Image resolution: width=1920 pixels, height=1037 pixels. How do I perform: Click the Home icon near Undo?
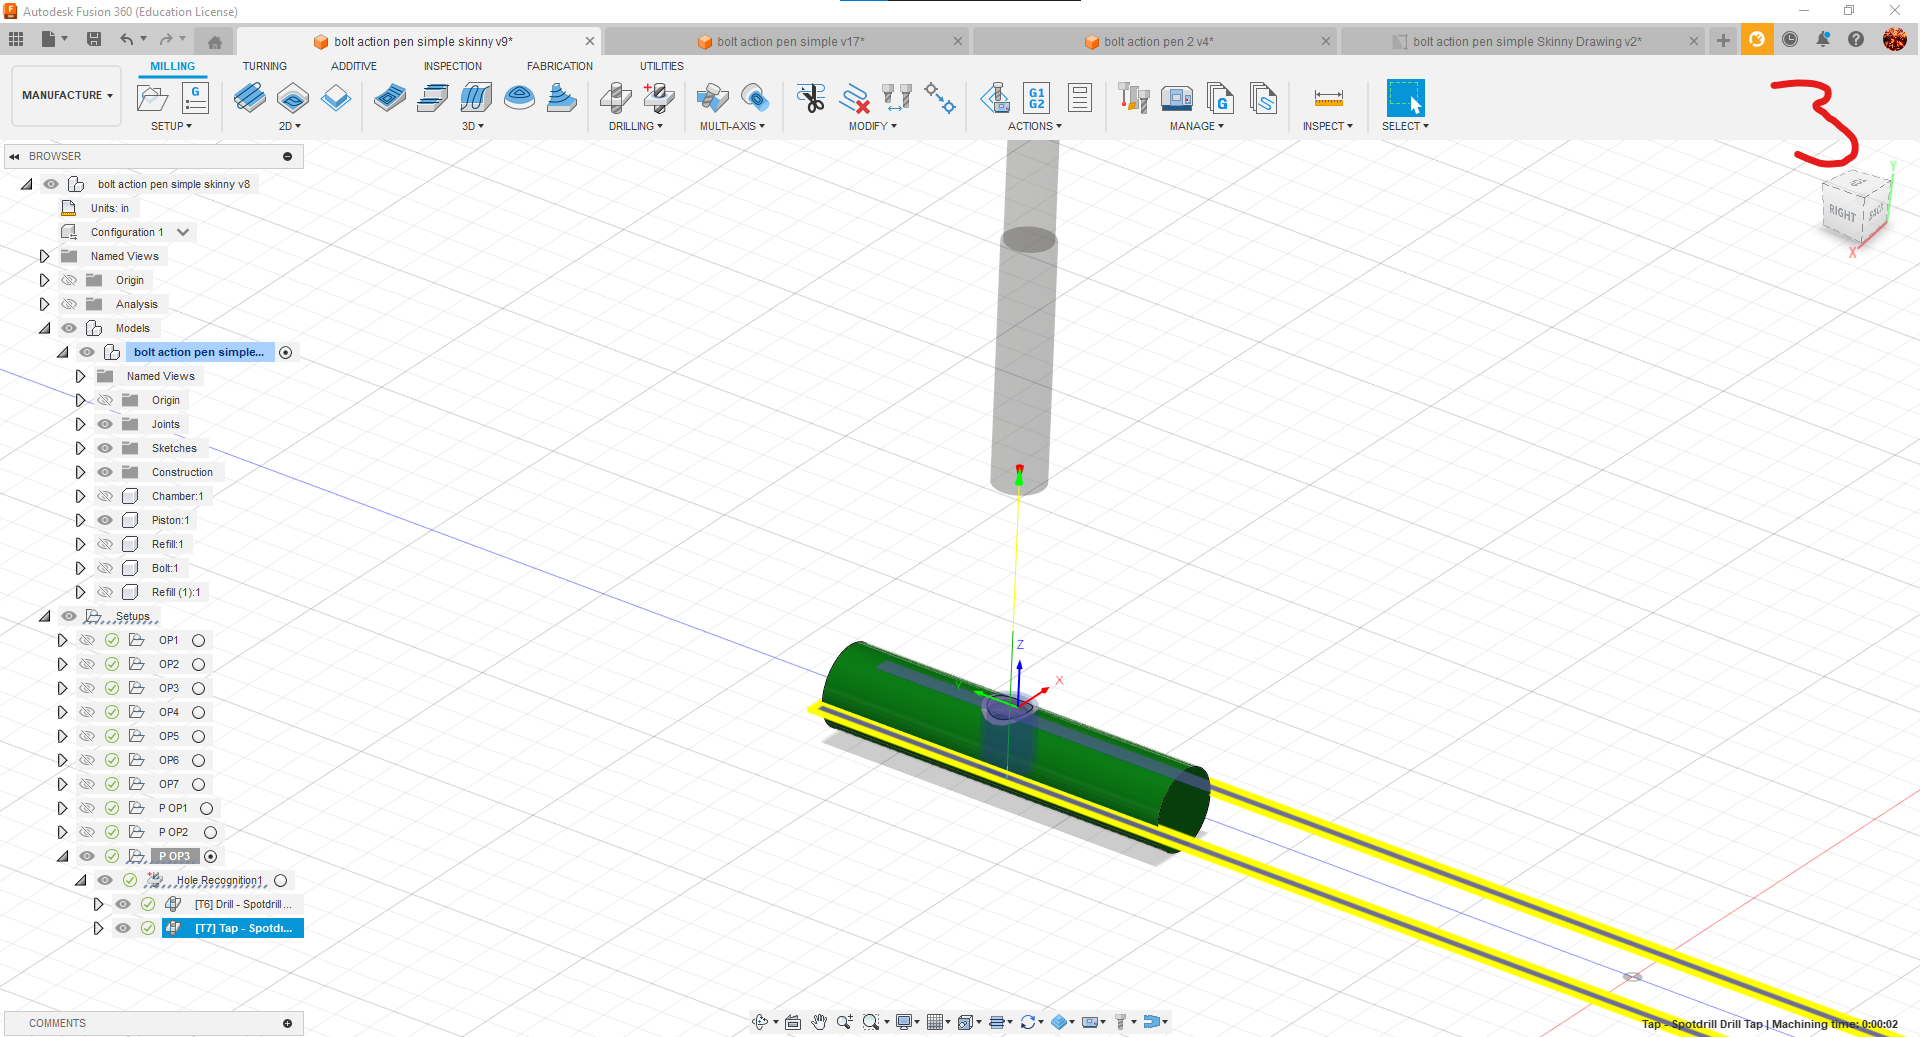[214, 40]
